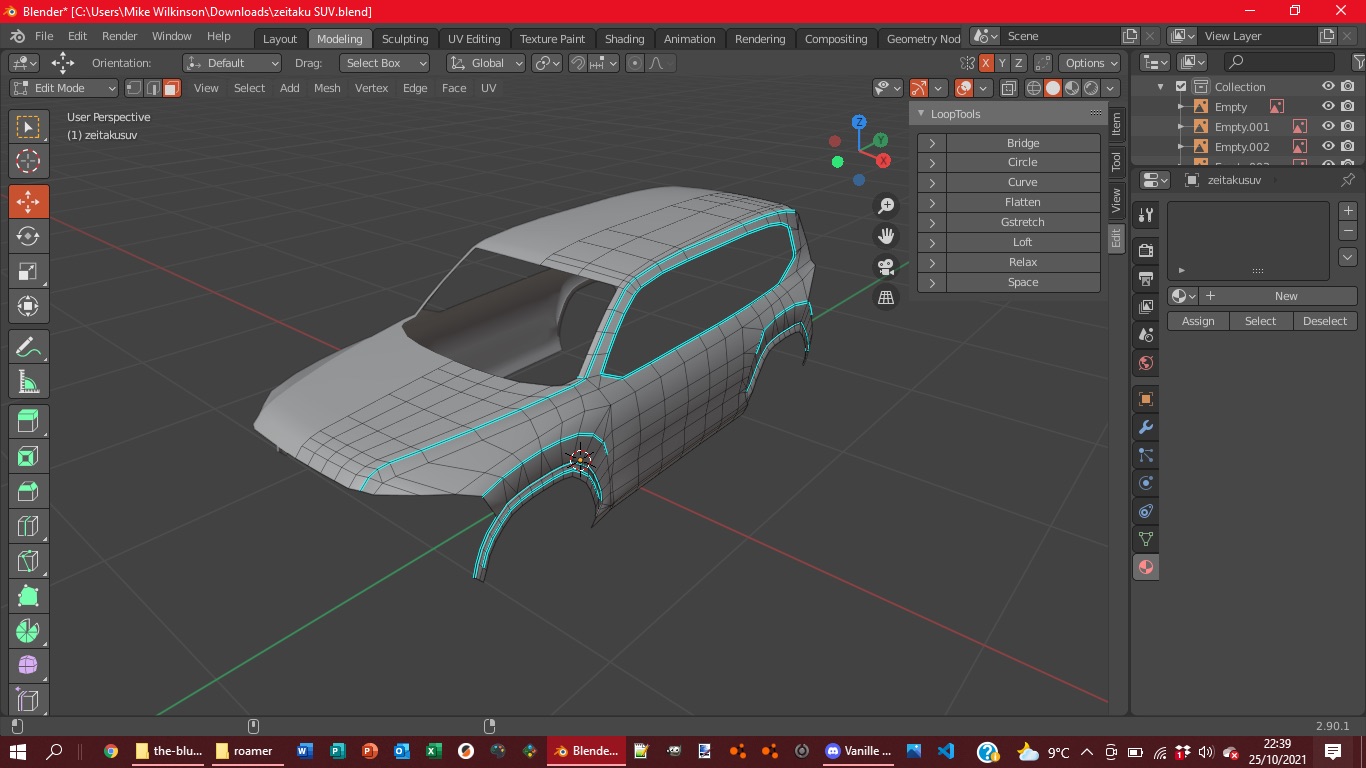Choose the Extrude Region tool
This screenshot has height=768, width=1366.
pyautogui.click(x=28, y=421)
